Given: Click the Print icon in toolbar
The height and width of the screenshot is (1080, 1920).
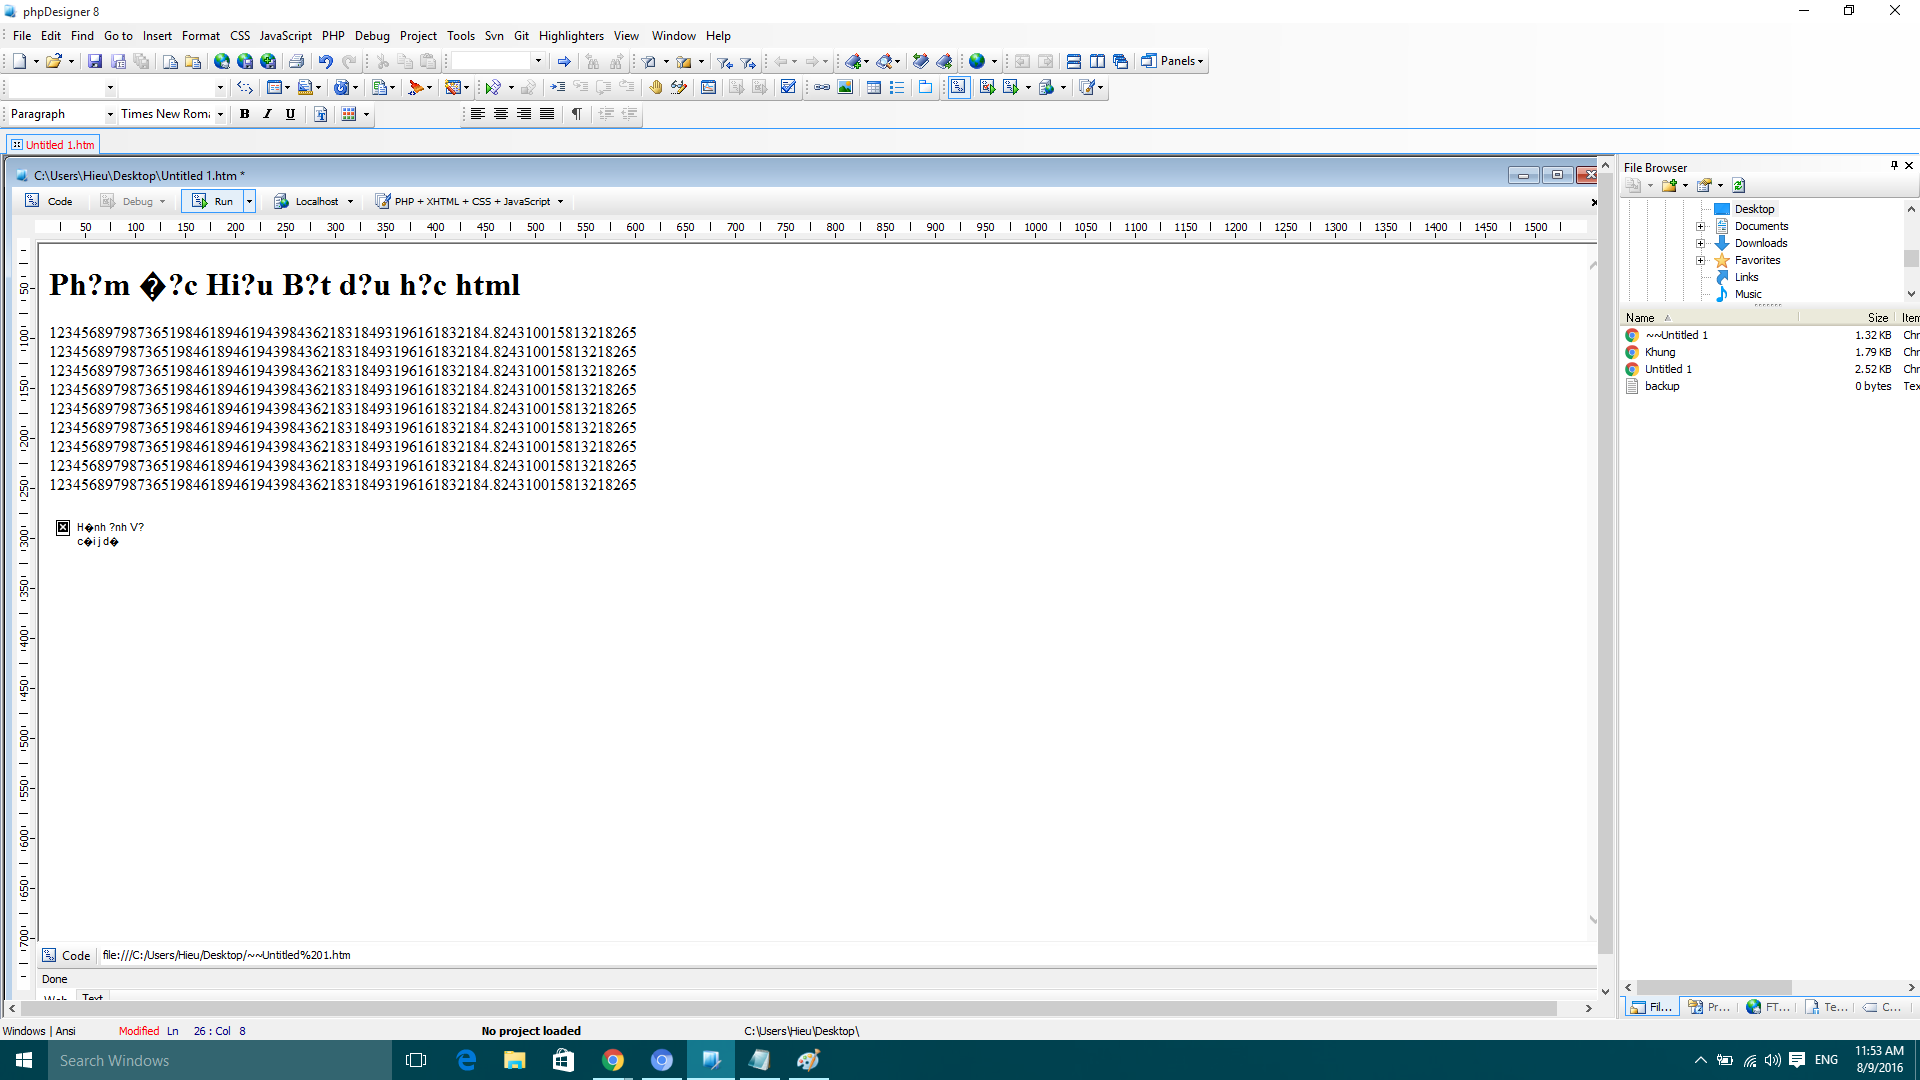Looking at the screenshot, I should coord(296,61).
